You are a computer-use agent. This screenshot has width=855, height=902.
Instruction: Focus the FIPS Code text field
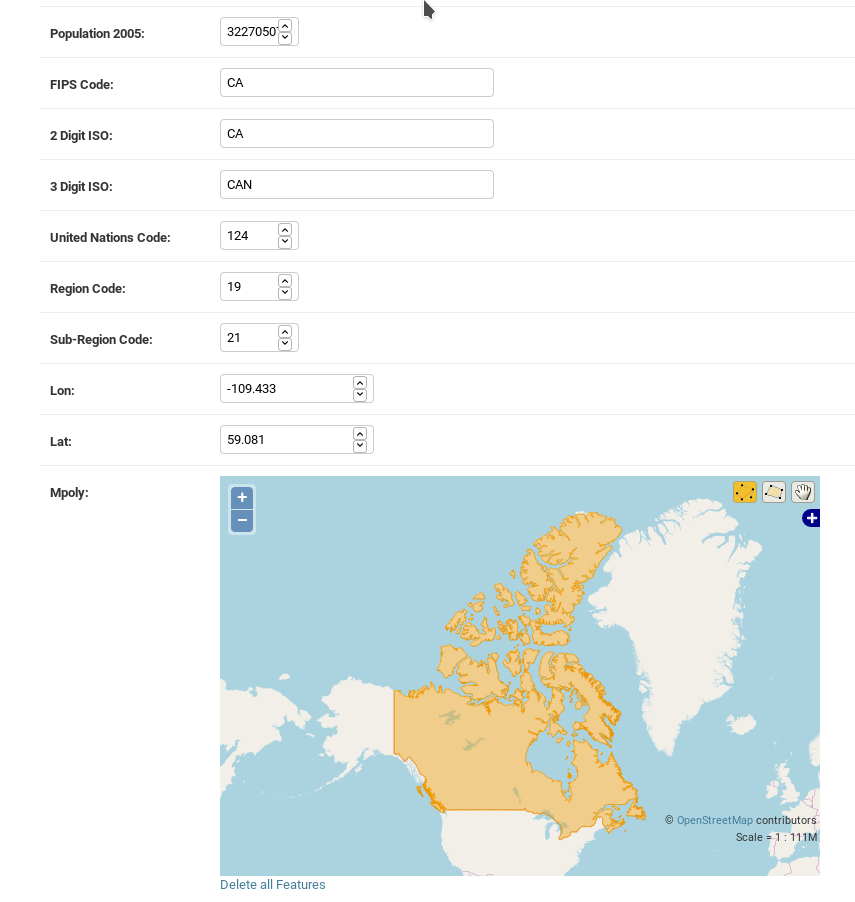click(356, 83)
